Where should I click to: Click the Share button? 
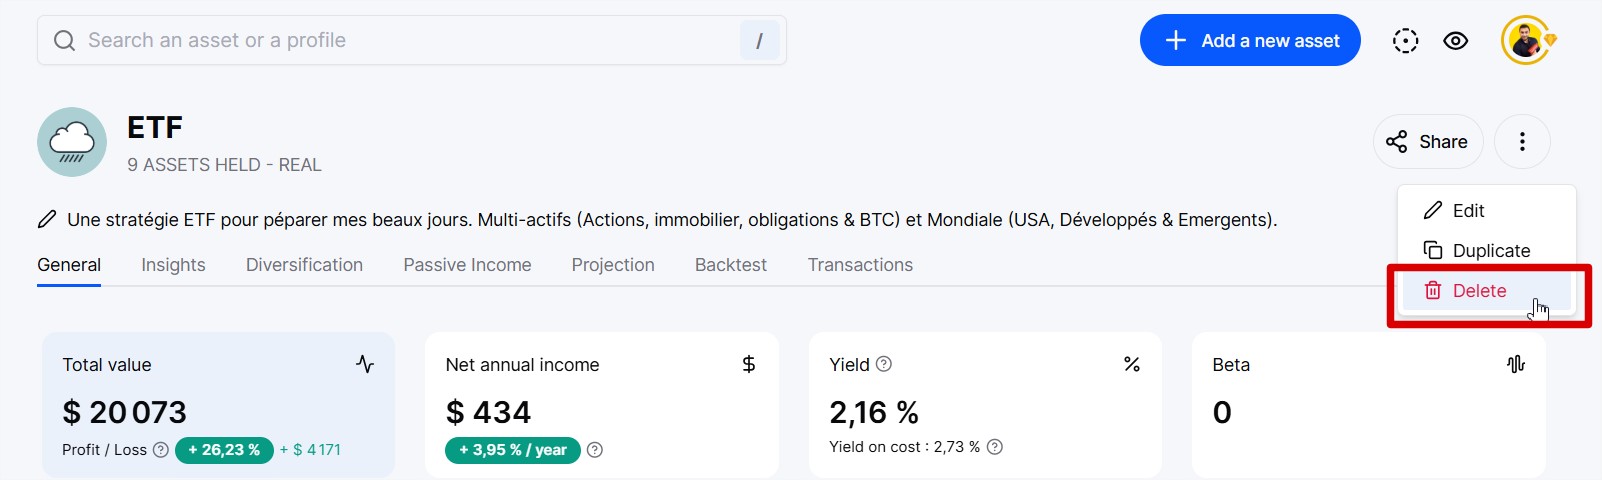click(1428, 142)
